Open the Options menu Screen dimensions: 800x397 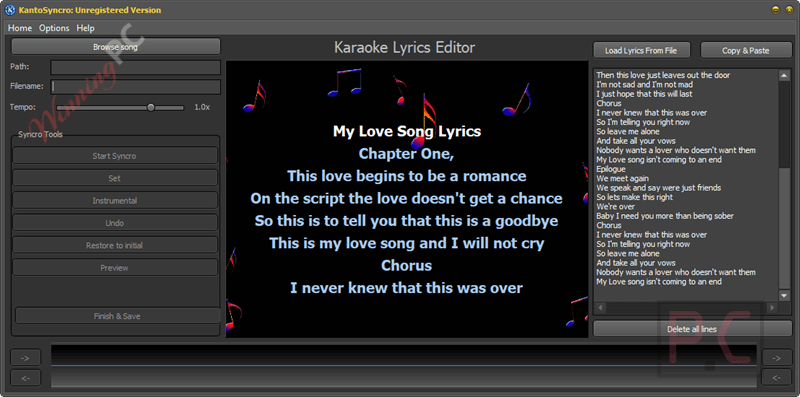[54, 28]
